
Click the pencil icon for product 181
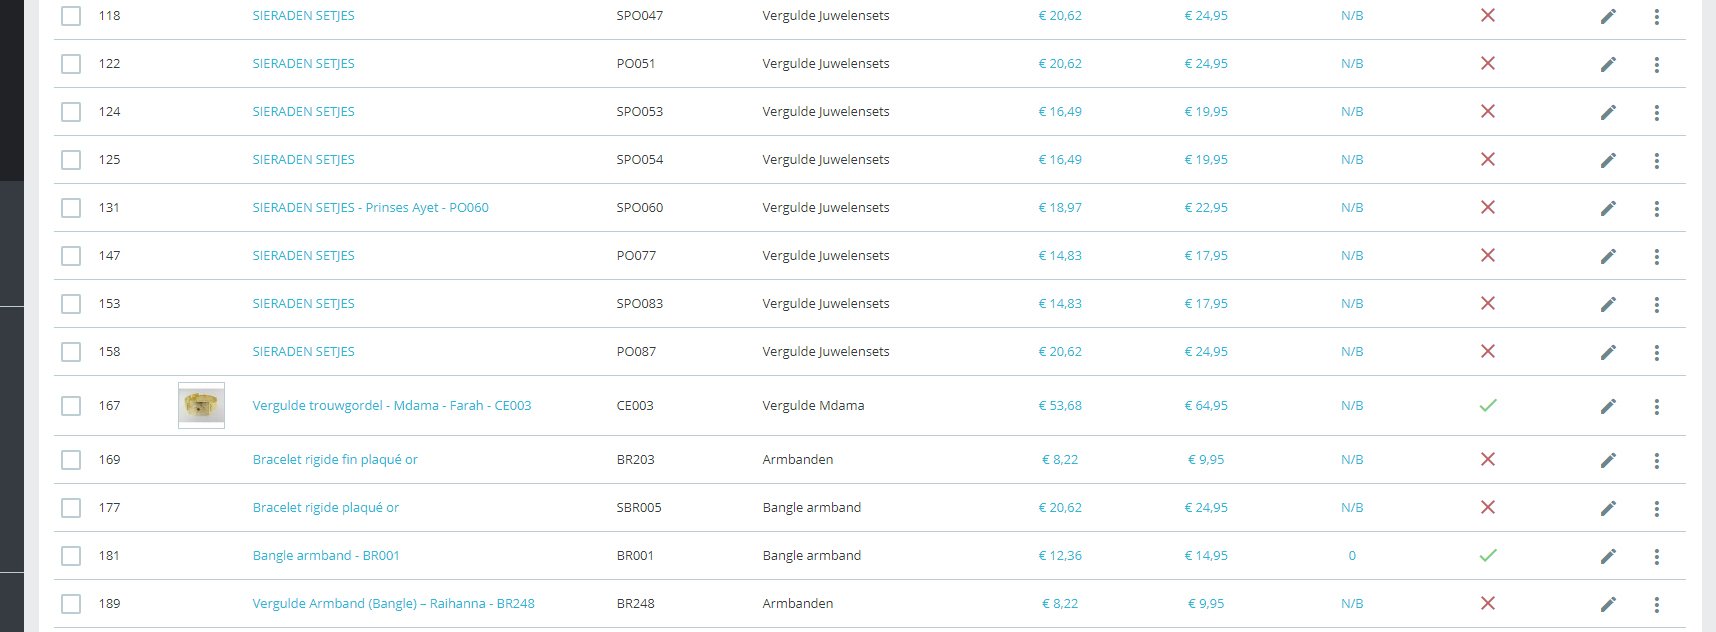(1608, 557)
